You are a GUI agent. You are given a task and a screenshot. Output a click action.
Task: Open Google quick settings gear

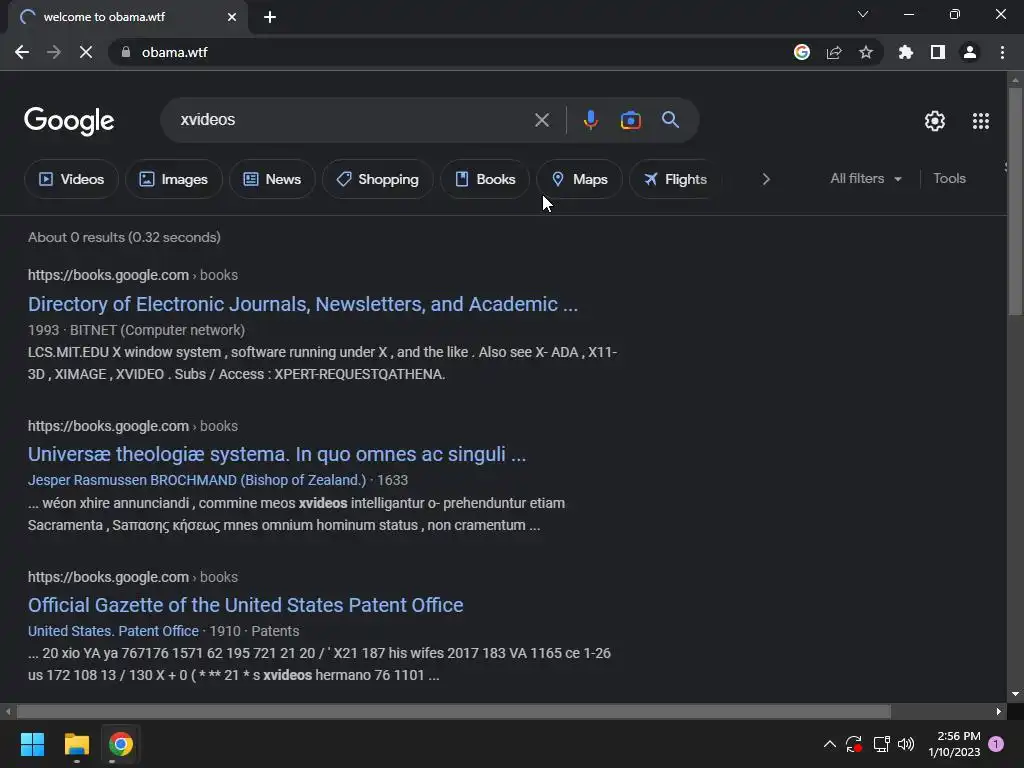click(935, 121)
